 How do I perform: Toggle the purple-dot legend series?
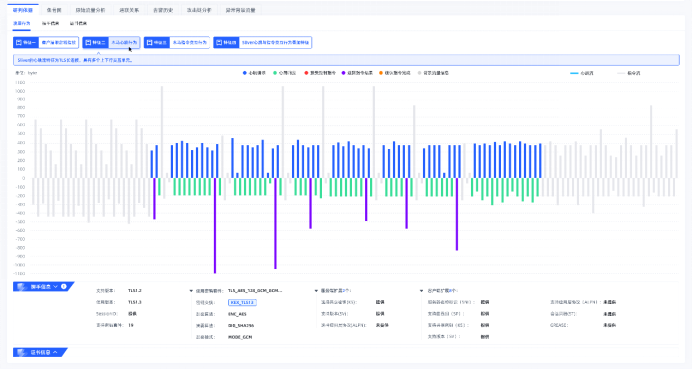pos(357,73)
